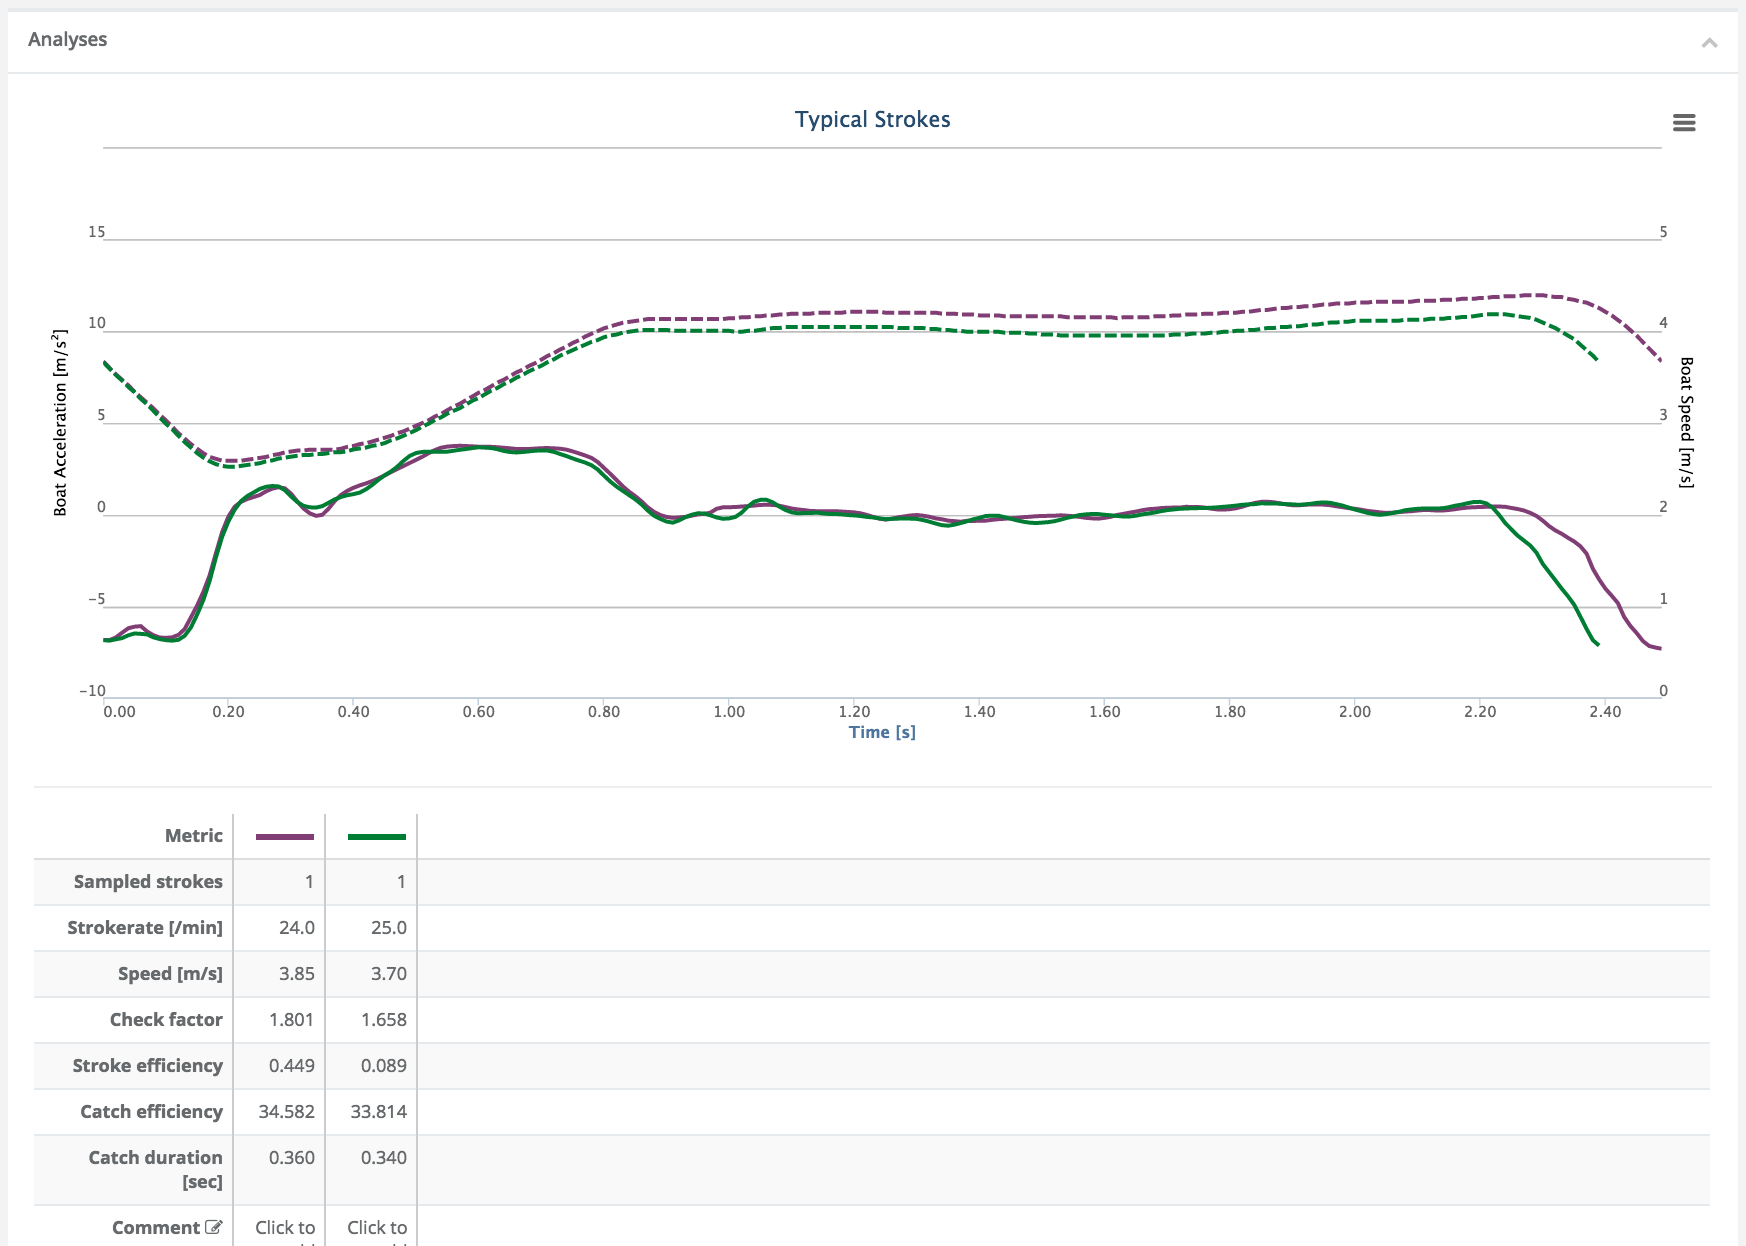
Task: Select the purple line swatch in Metric row
Action: [285, 836]
